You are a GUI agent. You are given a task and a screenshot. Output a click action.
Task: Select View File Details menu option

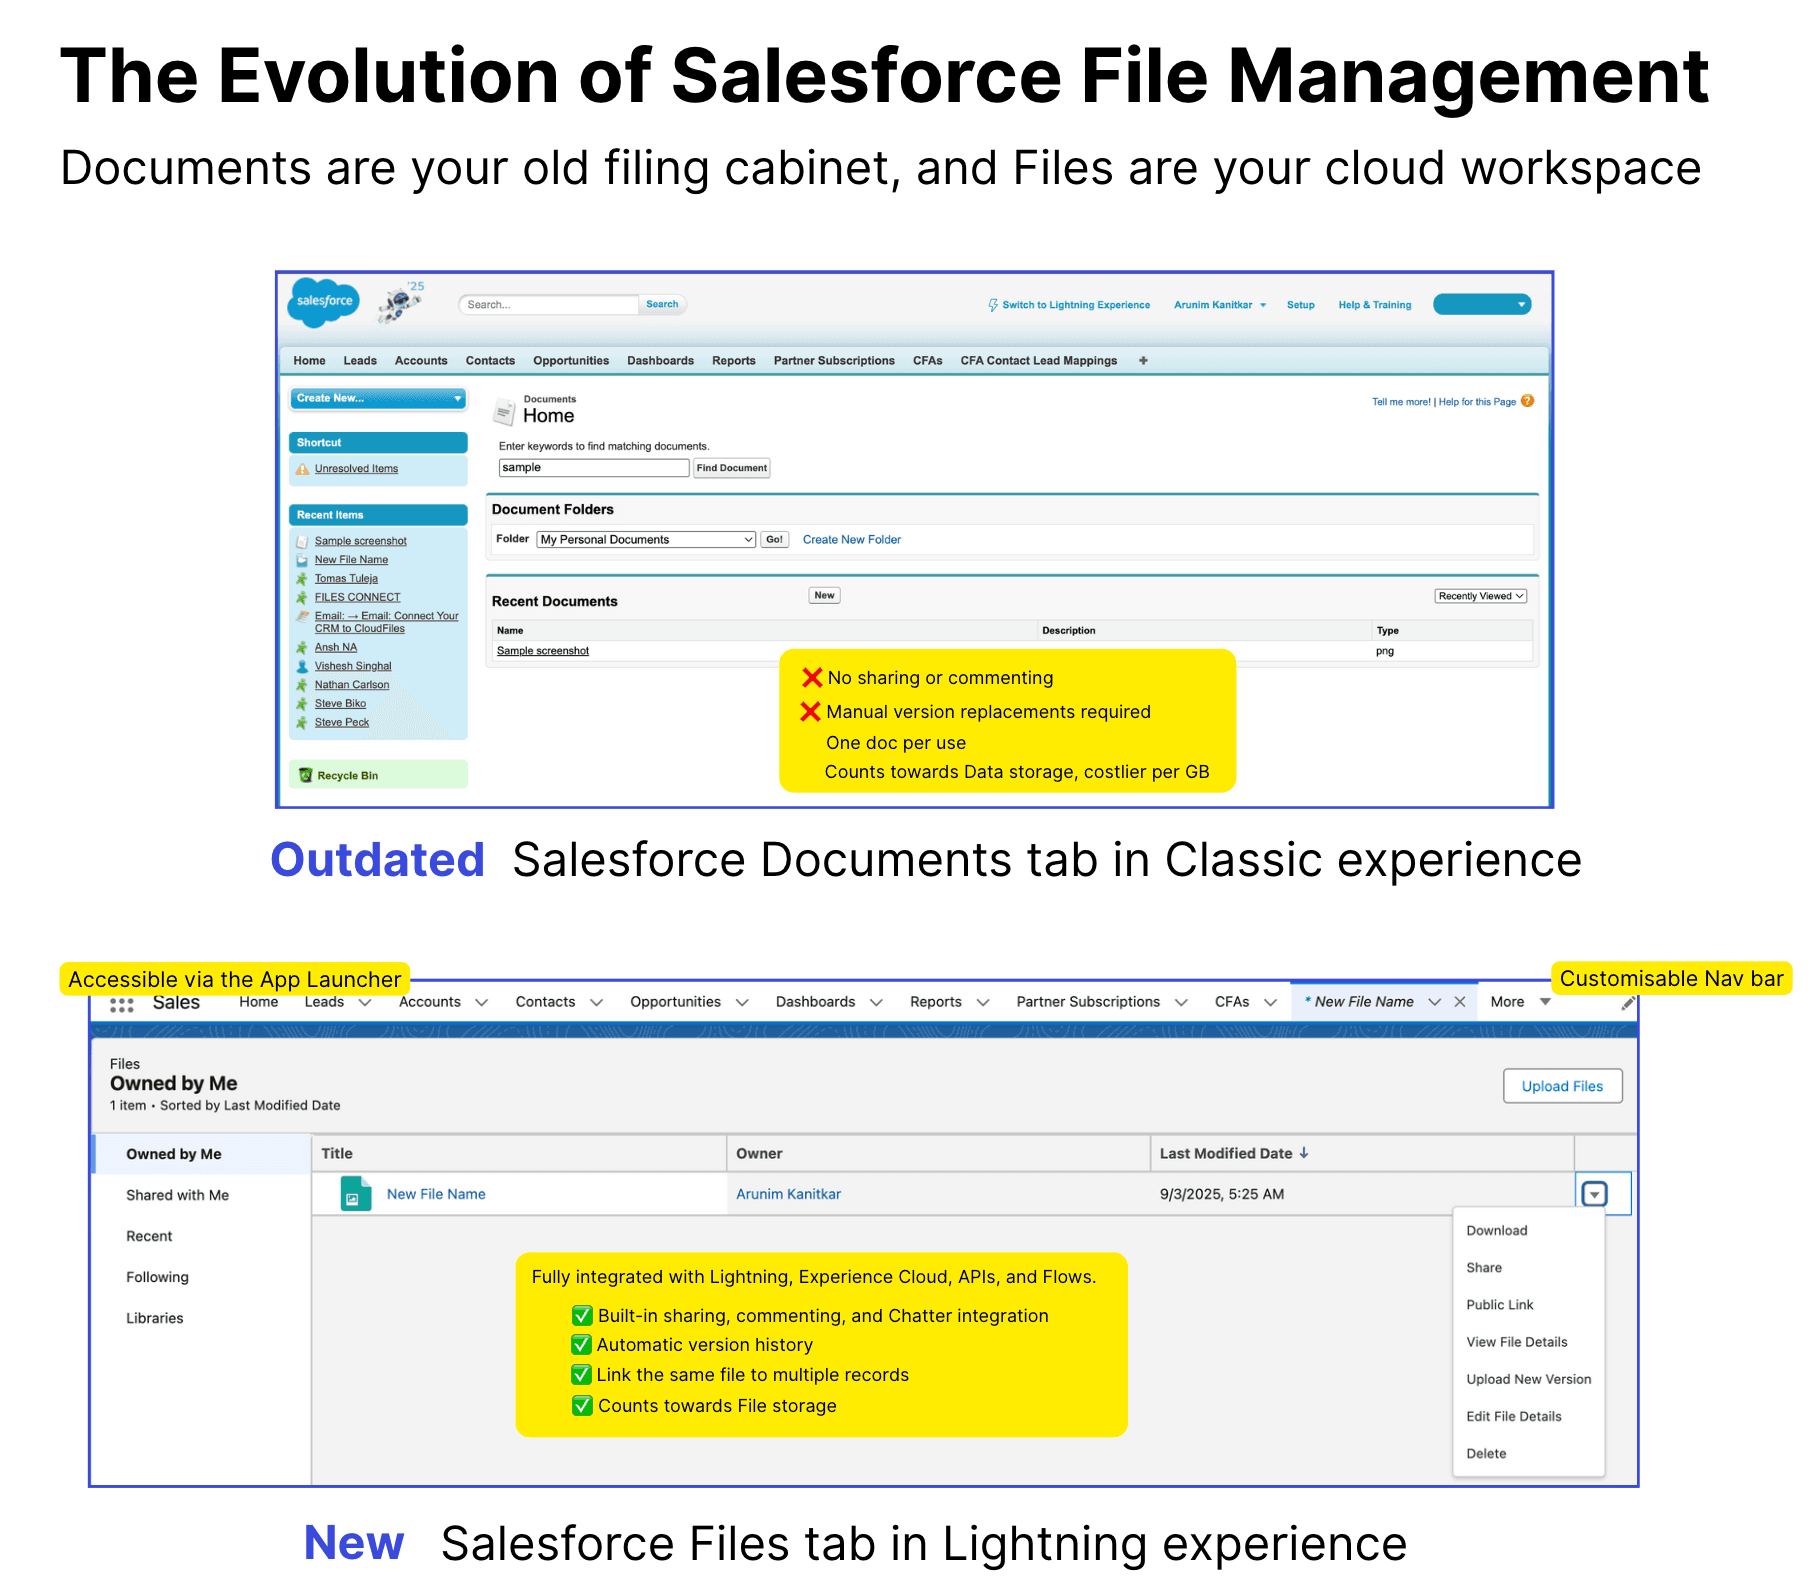(x=1517, y=1342)
